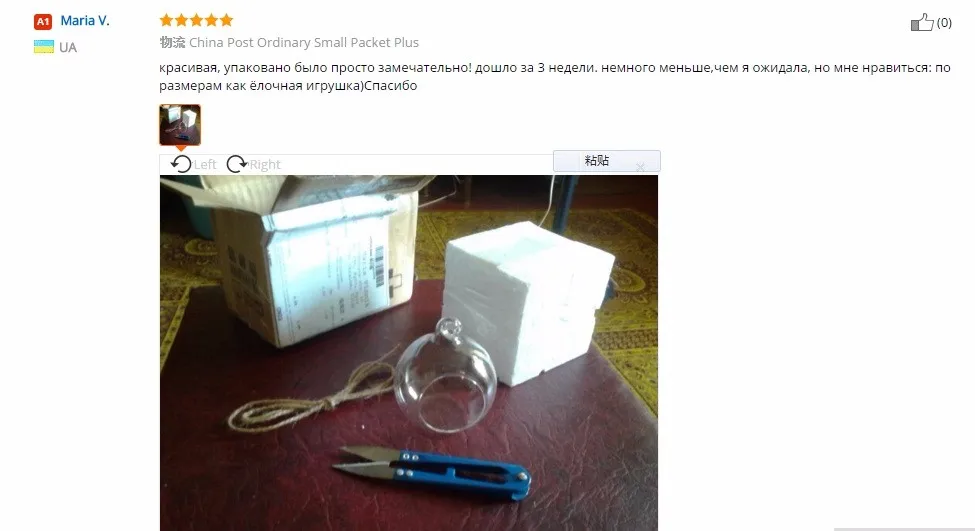
Task: Click the first gold rating star
Action: (166, 21)
